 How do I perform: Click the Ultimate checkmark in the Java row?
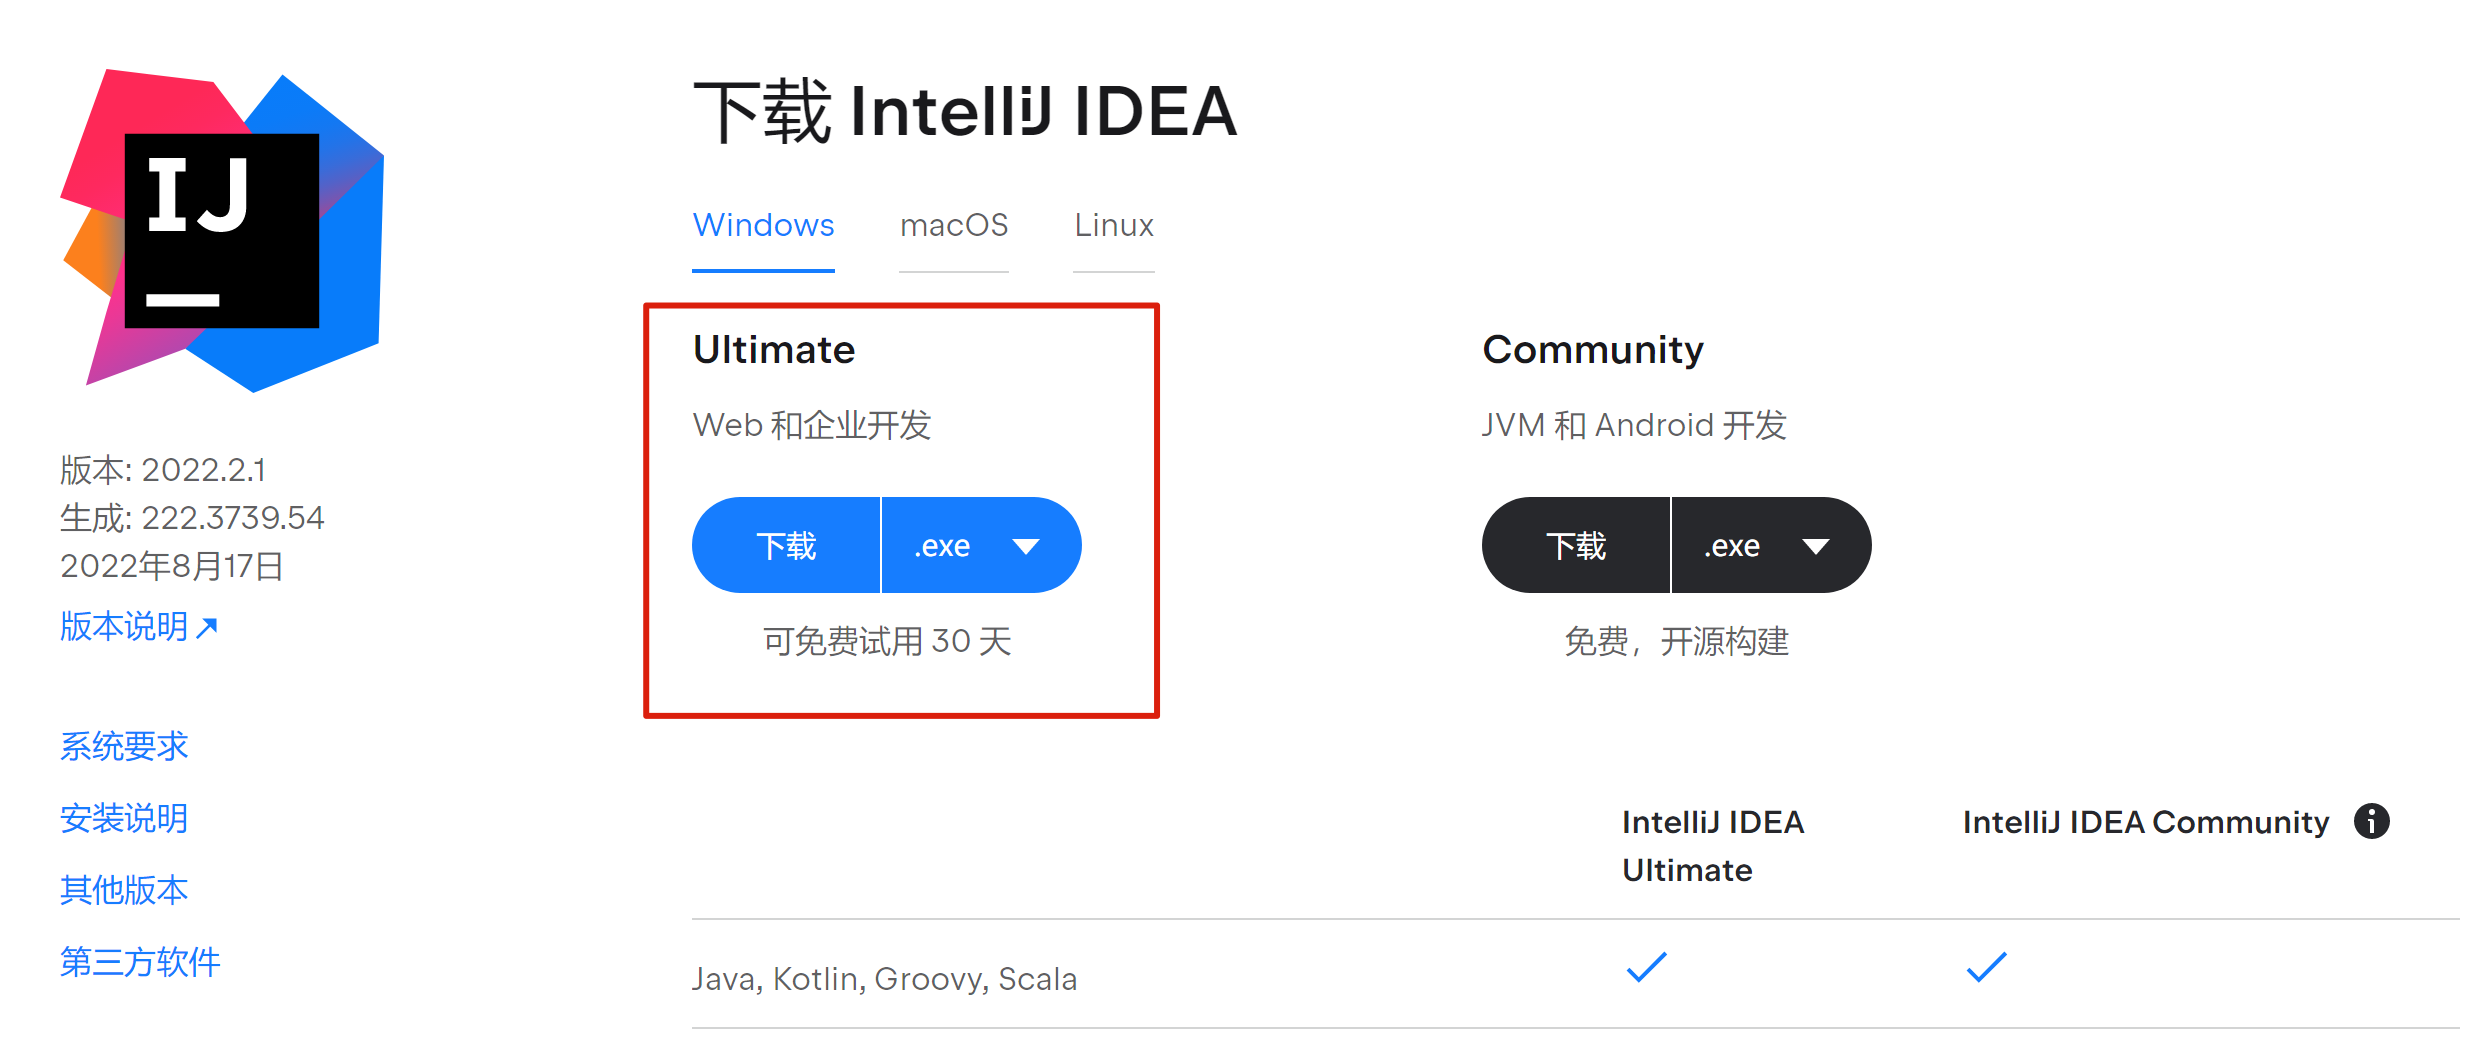point(1646,967)
